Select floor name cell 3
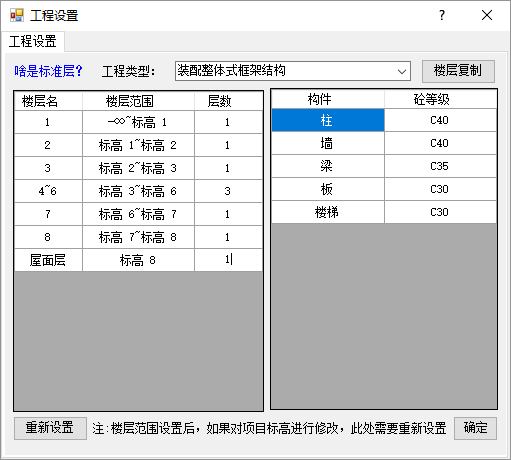Screen dimensions: 511x460 [48, 168]
